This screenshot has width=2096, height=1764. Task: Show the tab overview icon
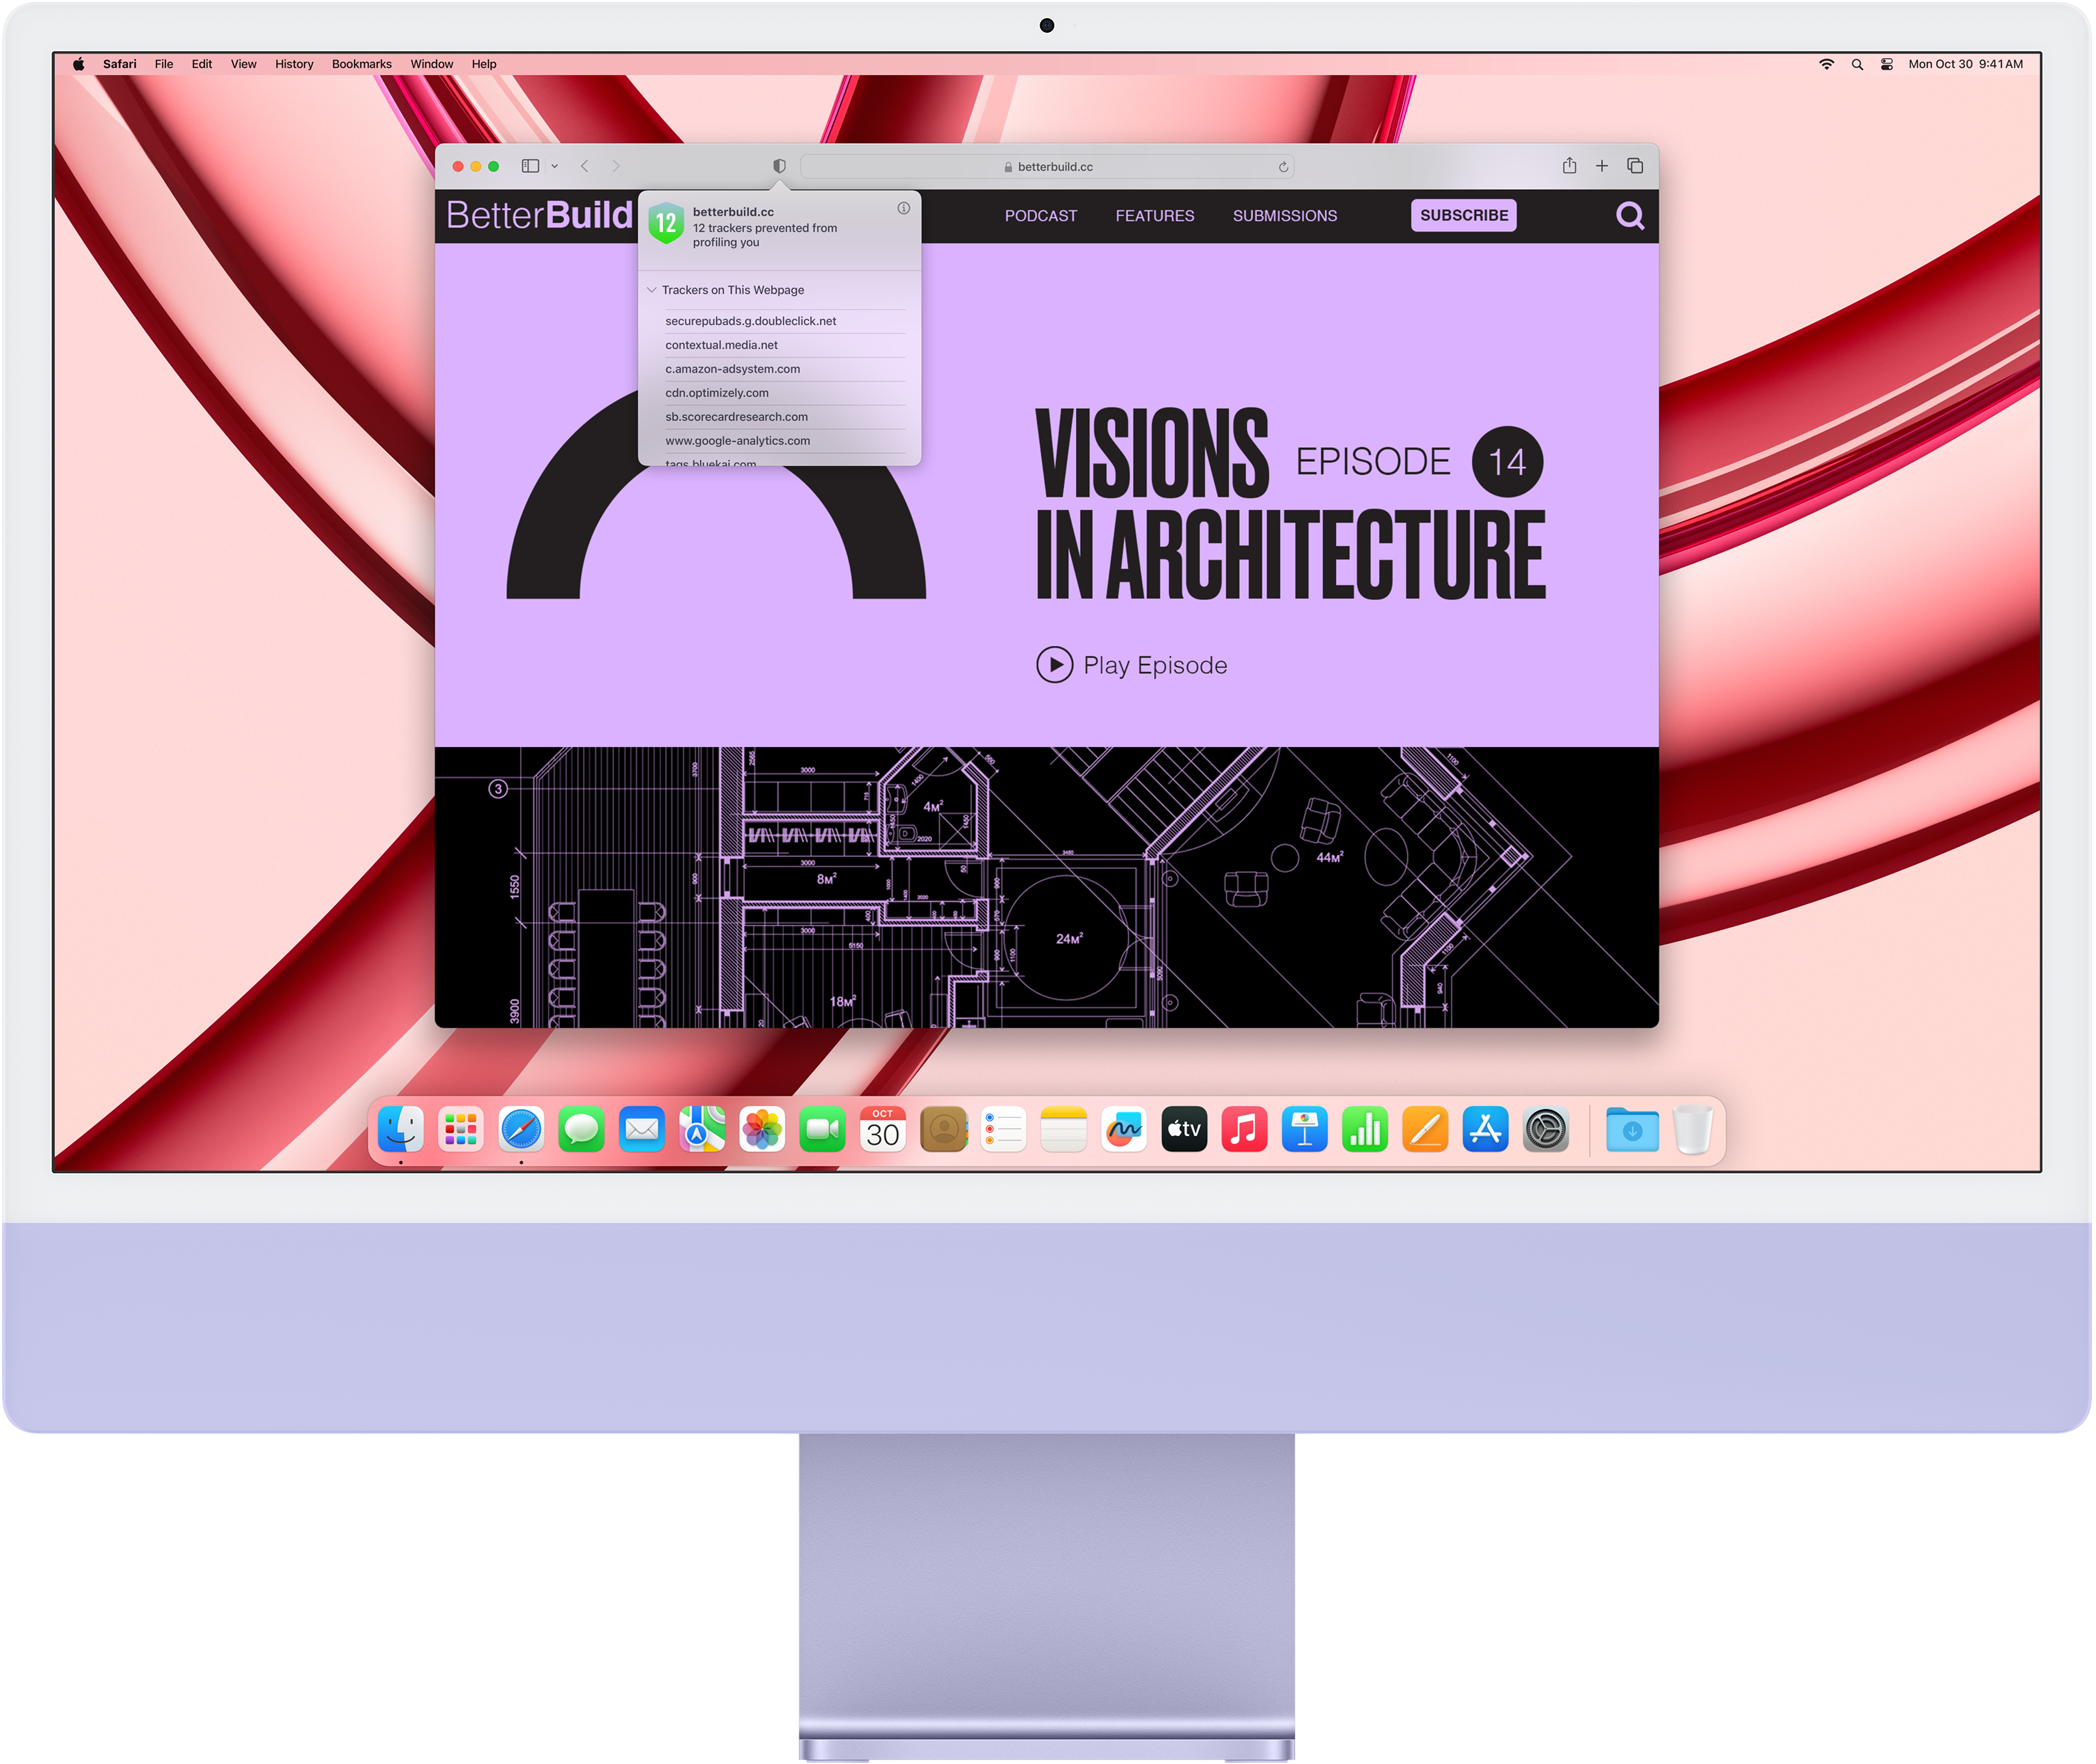pos(1635,166)
